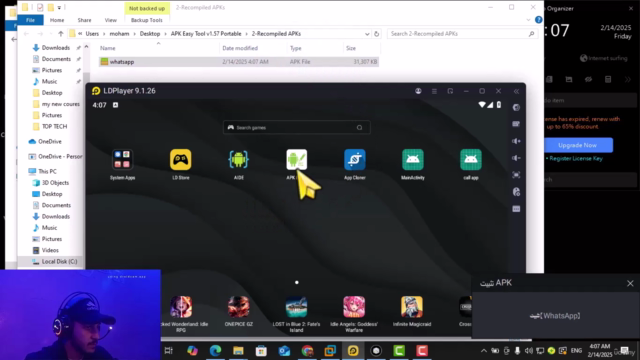Open Google Chrome from taskbar
Screen dimensions: 640x360
click(307, 351)
